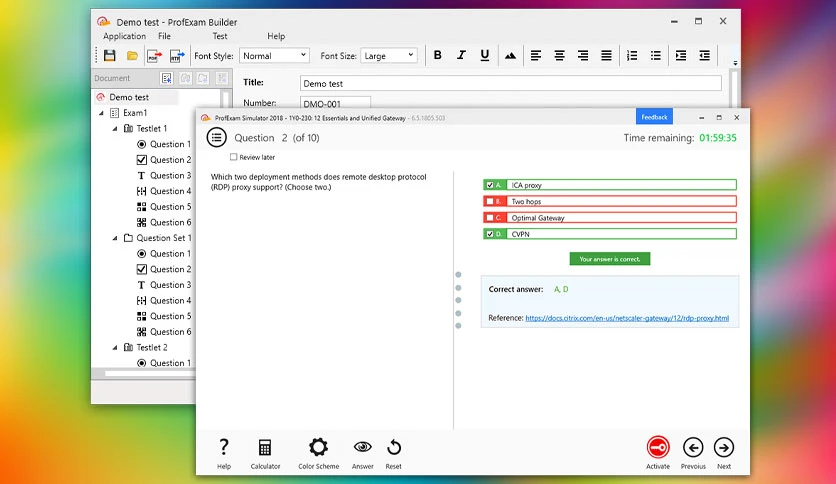
Task: Open the Font Size dropdown
Action: [389, 55]
